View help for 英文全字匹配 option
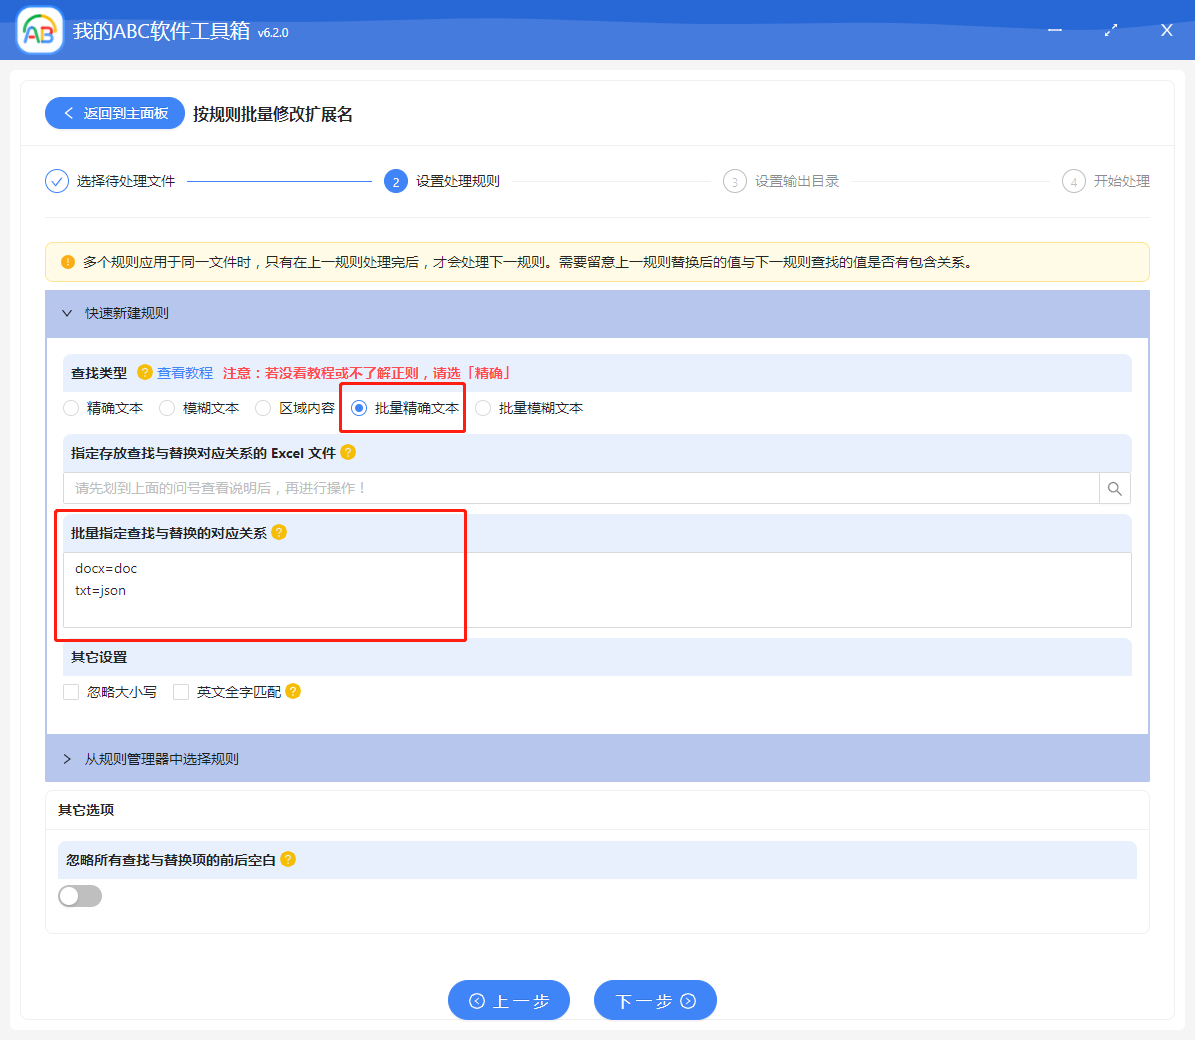Screen dimensions: 1195x1040 point(292,691)
